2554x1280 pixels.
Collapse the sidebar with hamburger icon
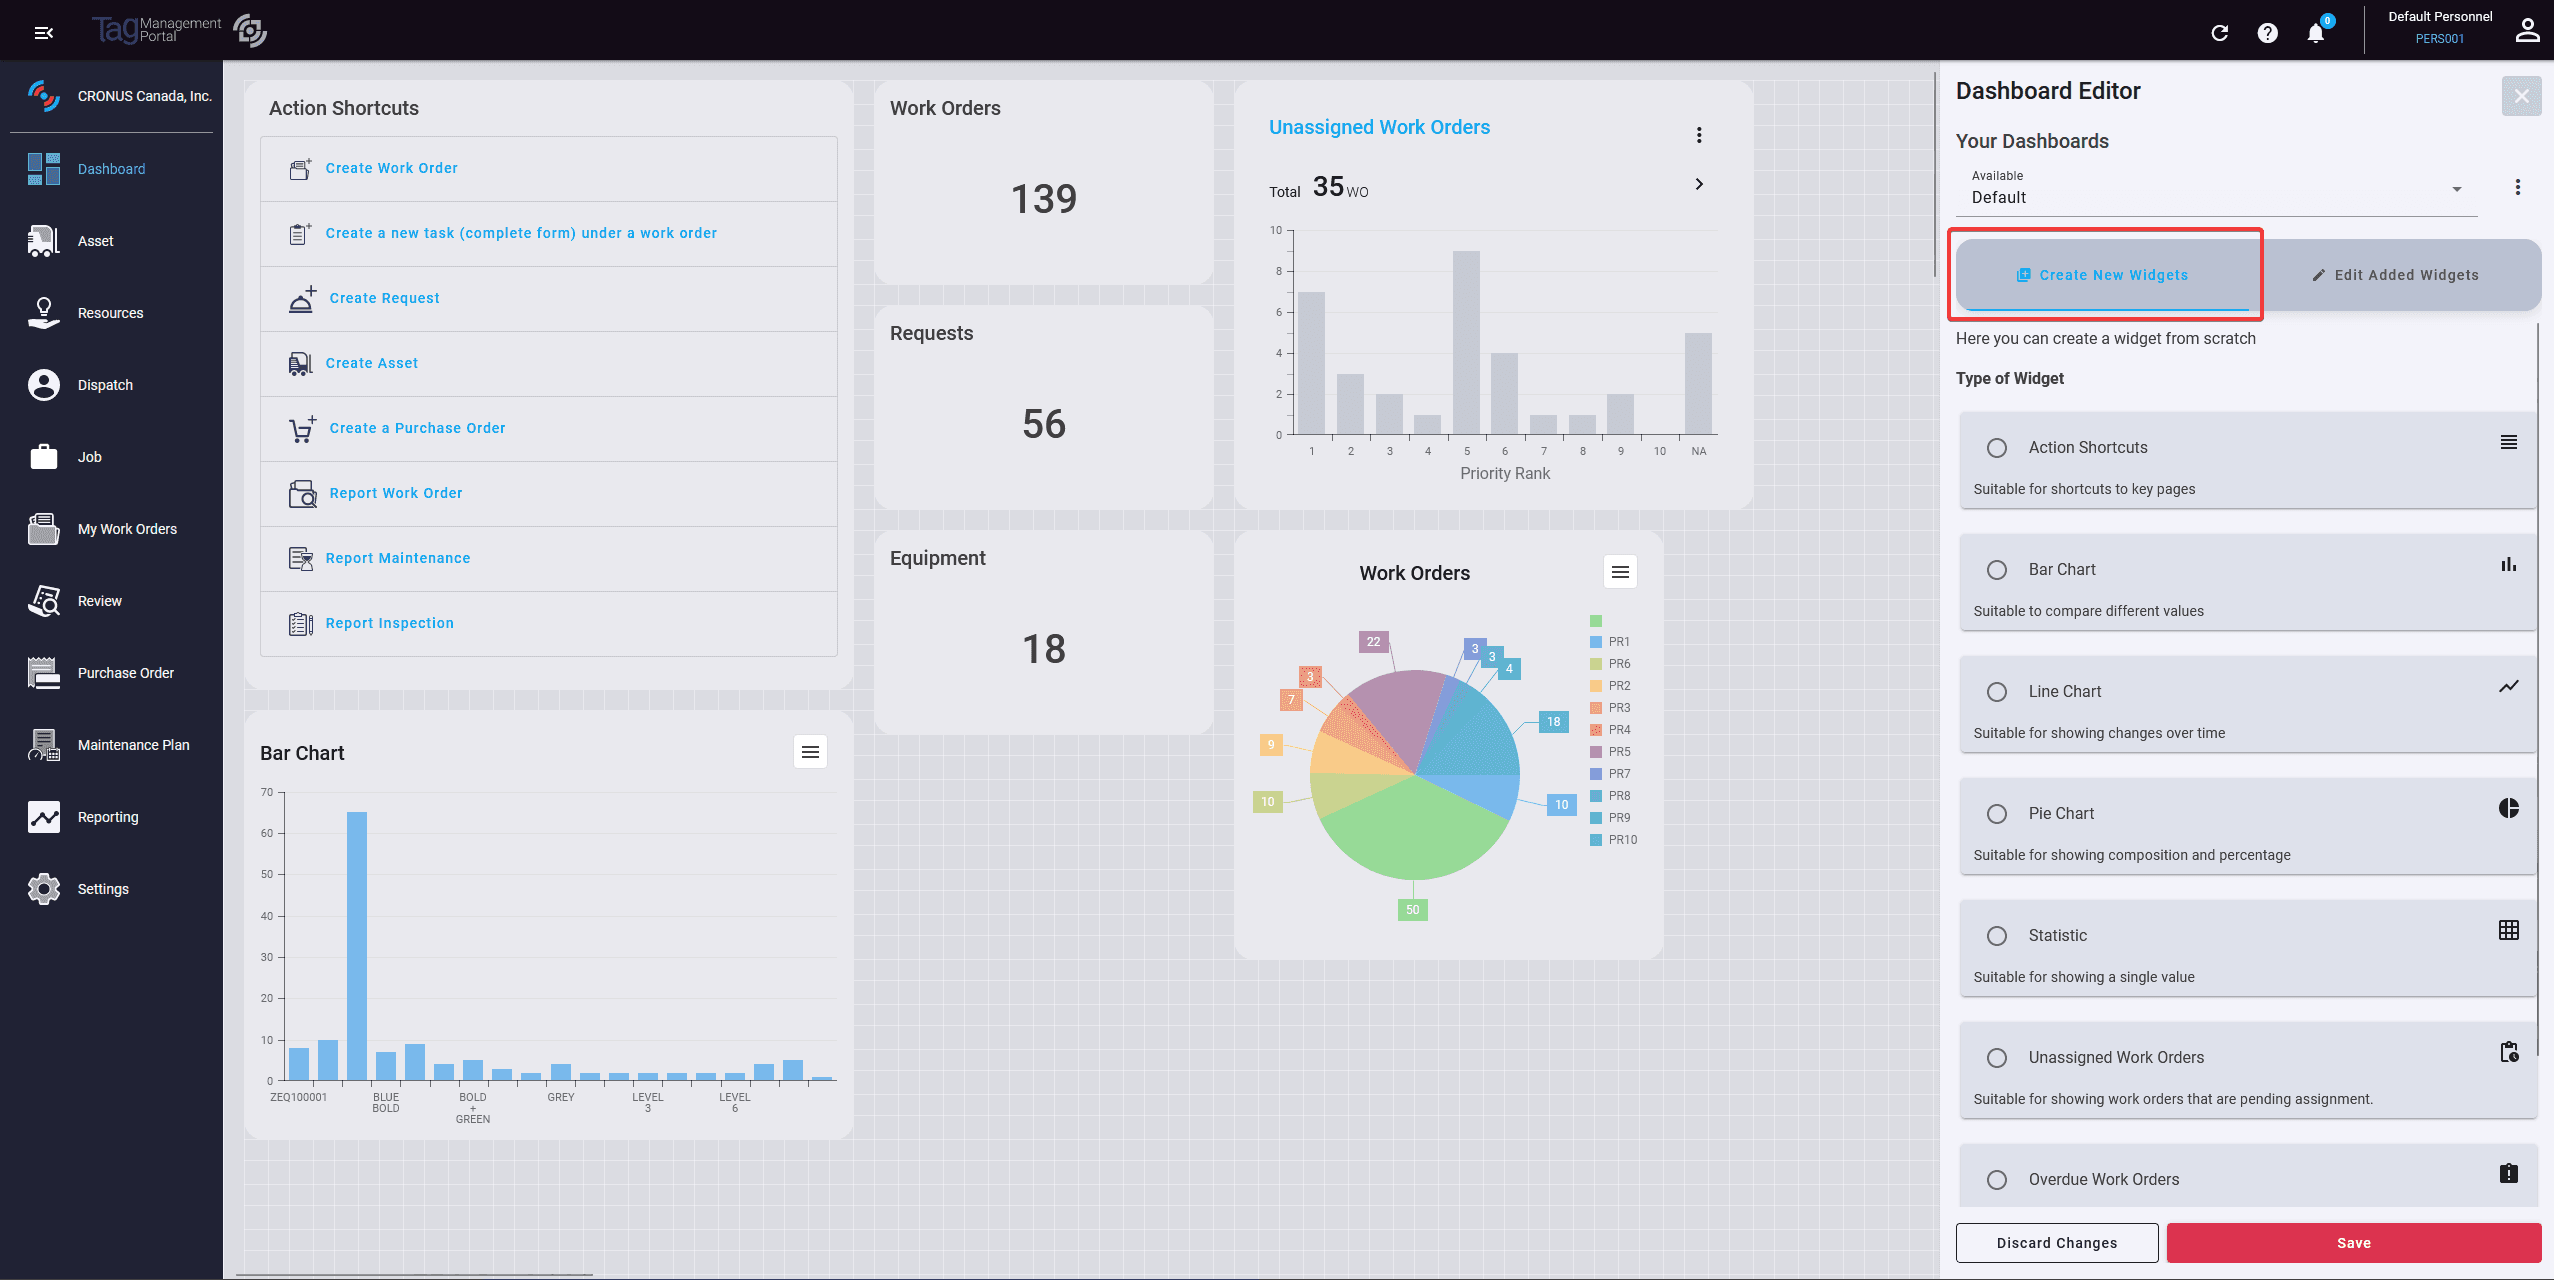(43, 33)
